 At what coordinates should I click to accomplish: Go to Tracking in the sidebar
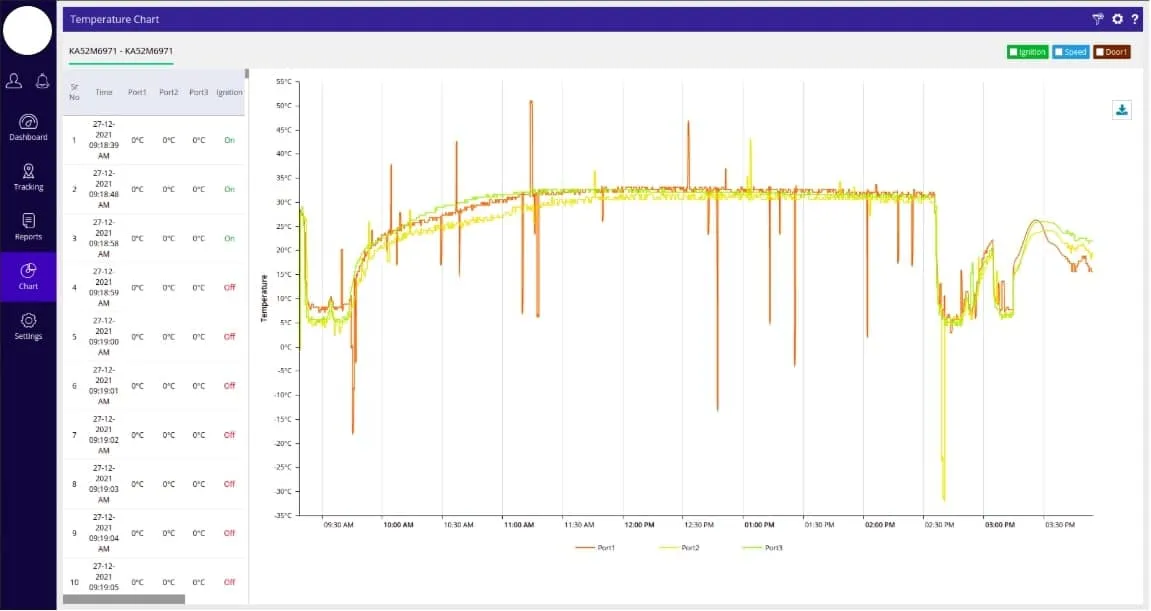(x=28, y=177)
